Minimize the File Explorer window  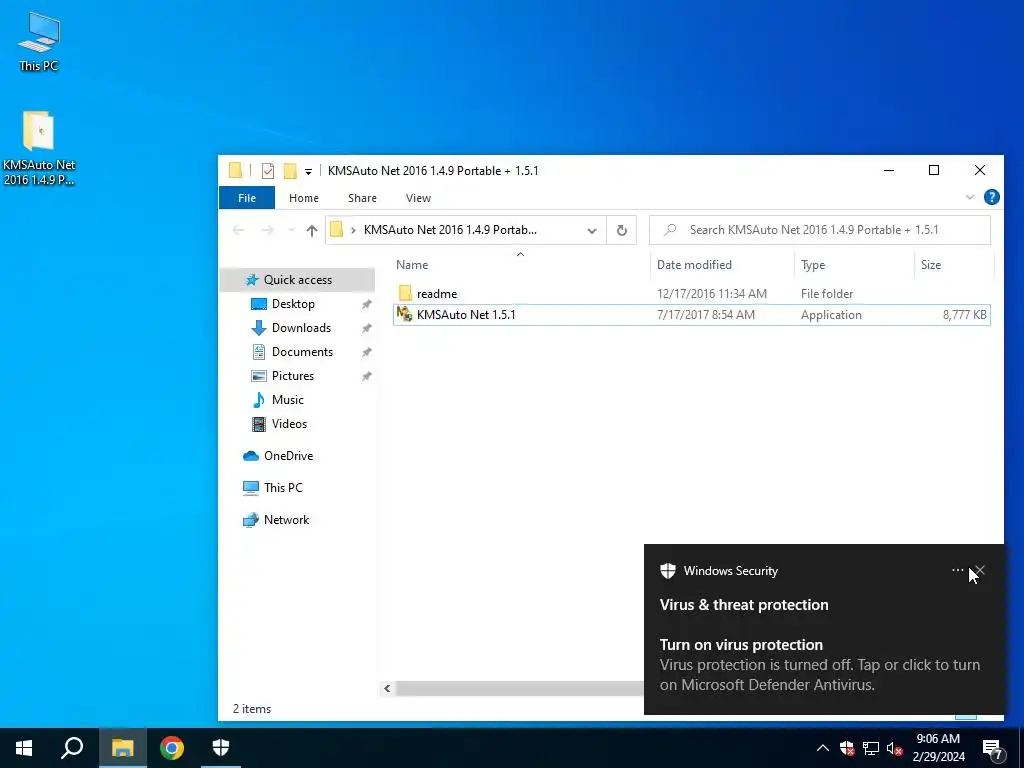(x=889, y=170)
